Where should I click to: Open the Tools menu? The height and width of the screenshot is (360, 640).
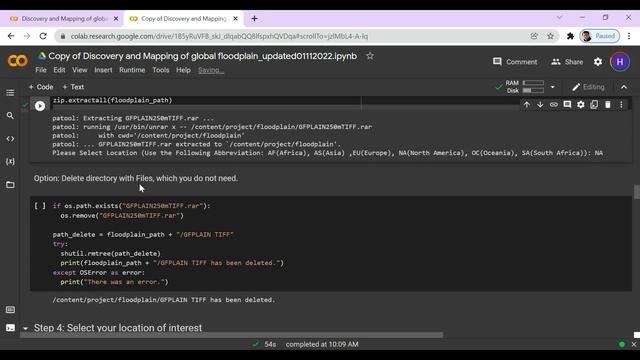(x=160, y=70)
